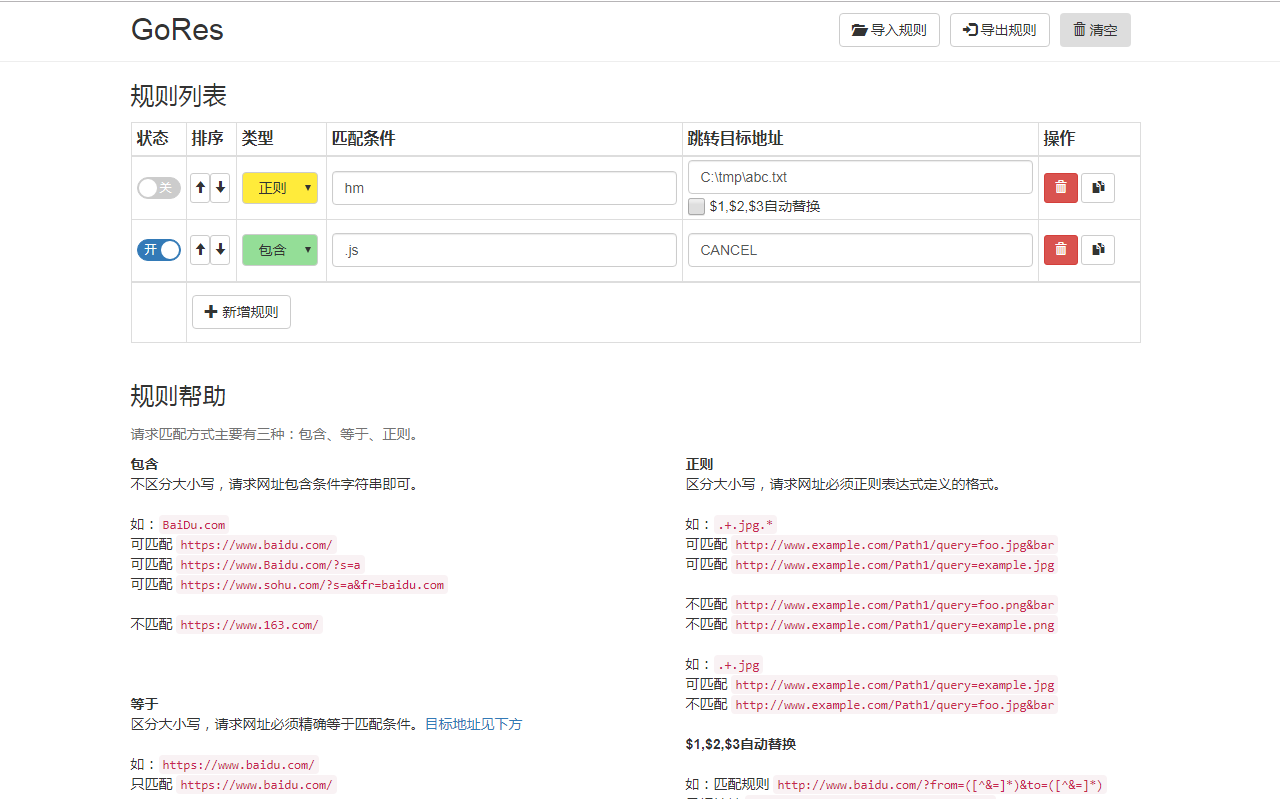Click the 导出规则 export rules button
Screen dimensions: 1280x800
click(1000, 30)
